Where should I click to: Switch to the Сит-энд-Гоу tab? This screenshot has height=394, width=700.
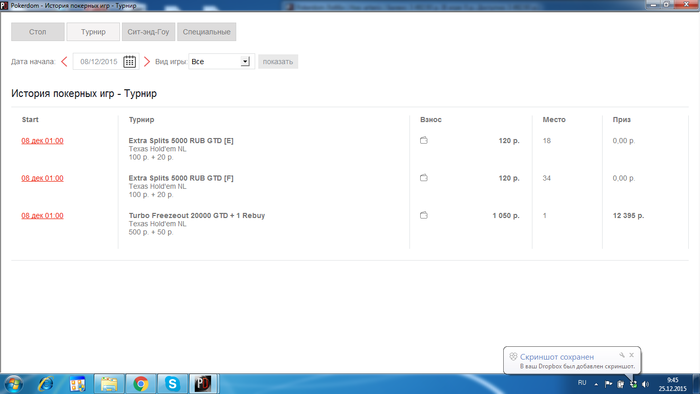148,32
